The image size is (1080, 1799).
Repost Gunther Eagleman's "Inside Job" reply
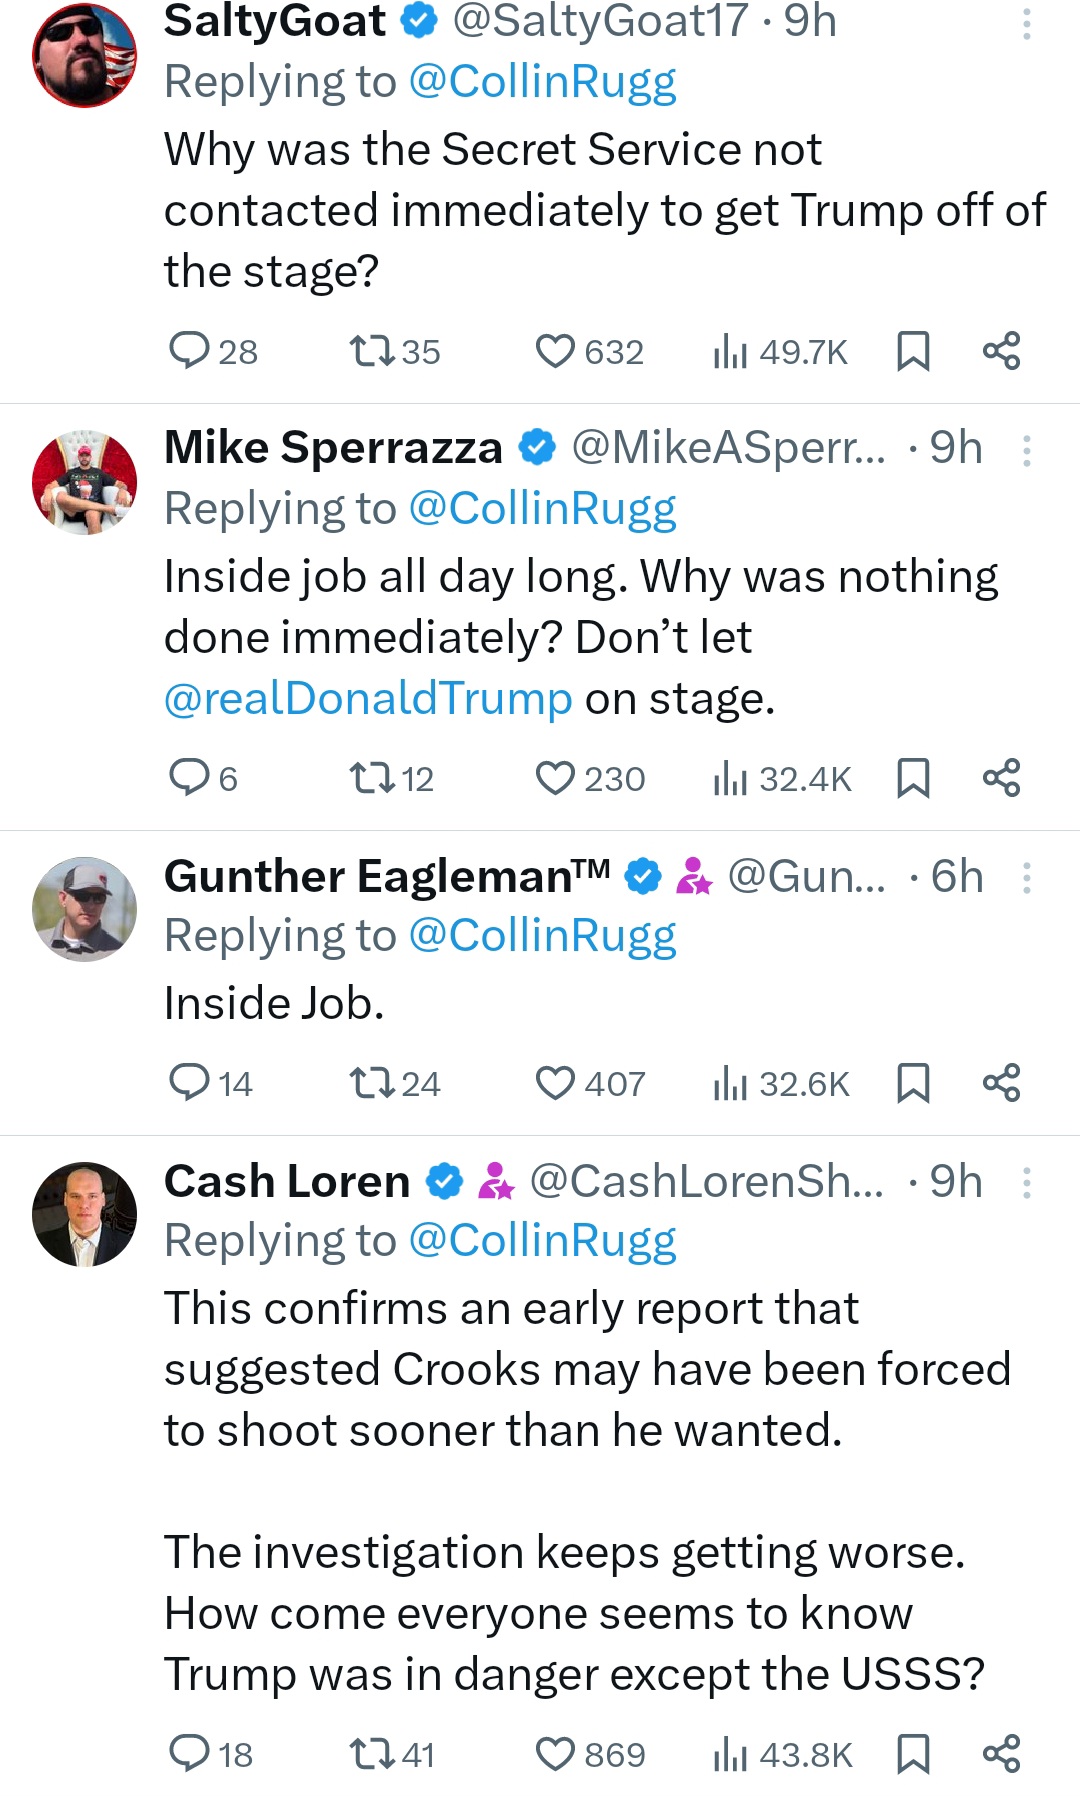pyautogui.click(x=372, y=1083)
